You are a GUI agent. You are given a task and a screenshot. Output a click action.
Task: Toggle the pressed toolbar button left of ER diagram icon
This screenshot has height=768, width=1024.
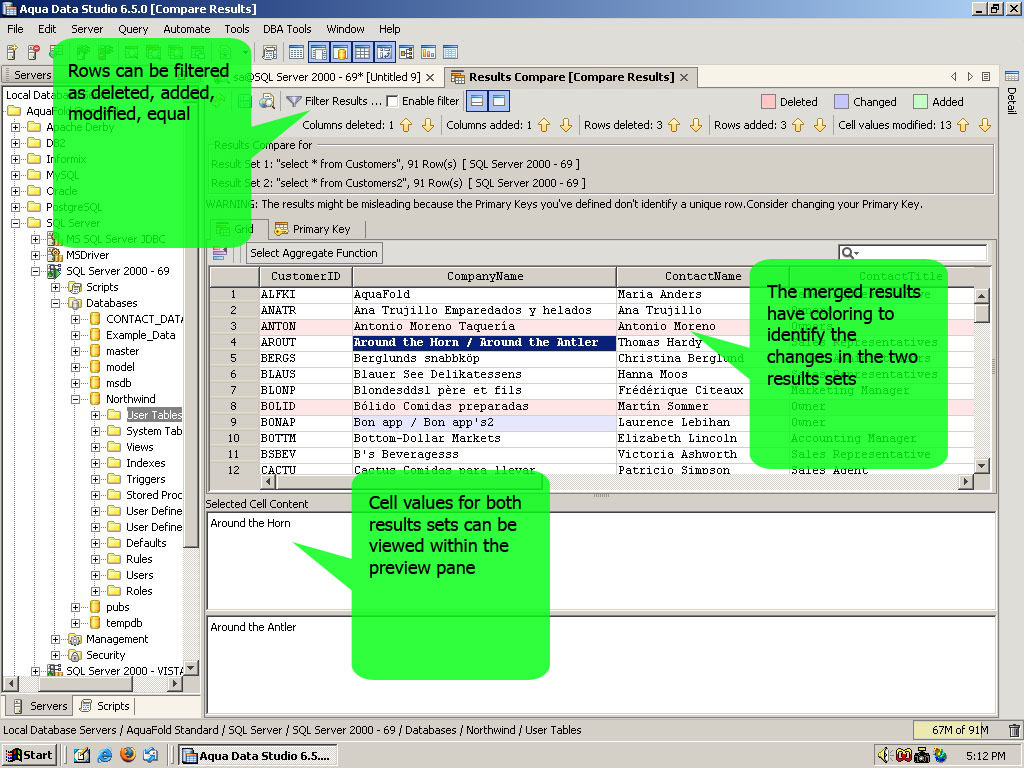coord(385,52)
